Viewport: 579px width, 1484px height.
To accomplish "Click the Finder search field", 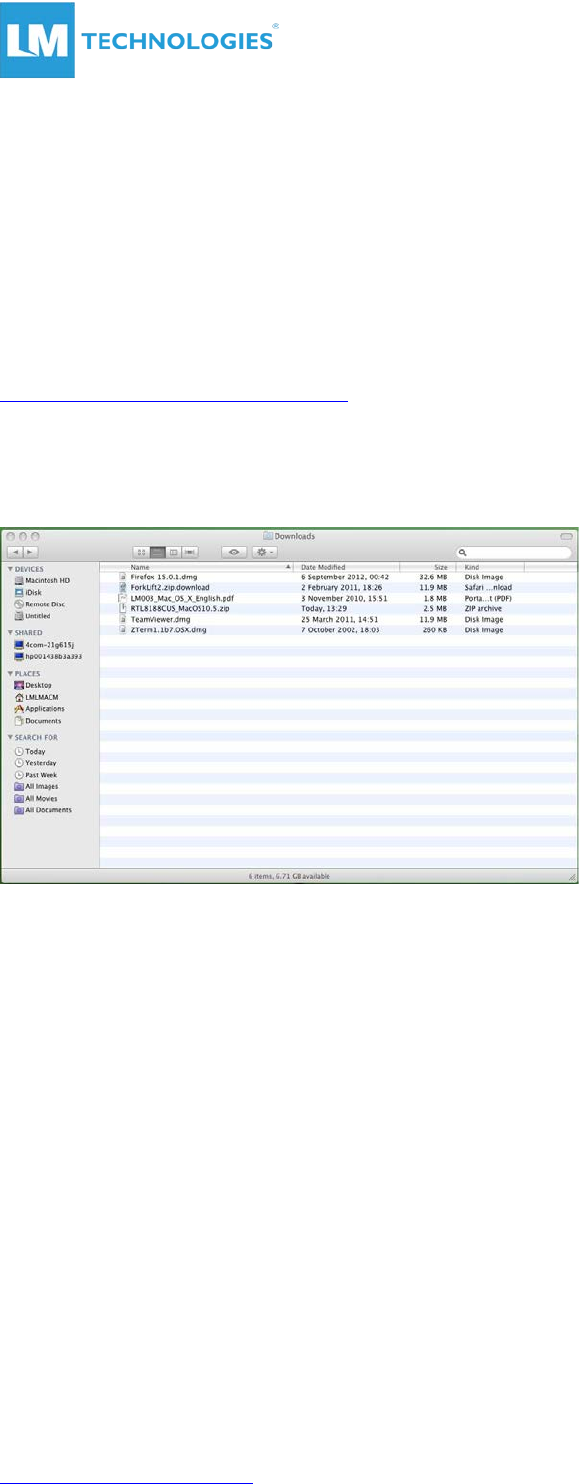I will click(x=513, y=551).
